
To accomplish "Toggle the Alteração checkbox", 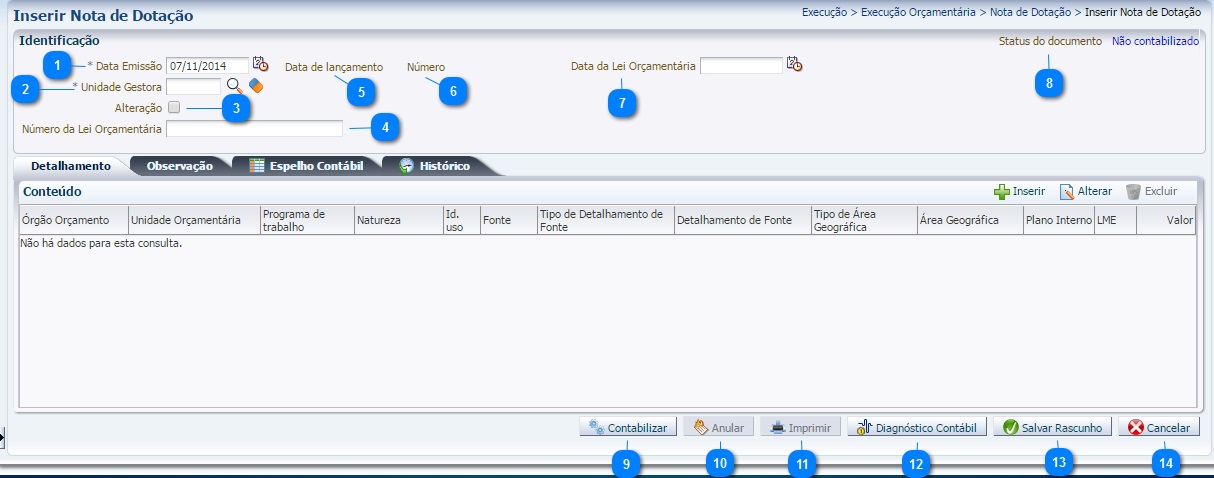I will click(174, 107).
